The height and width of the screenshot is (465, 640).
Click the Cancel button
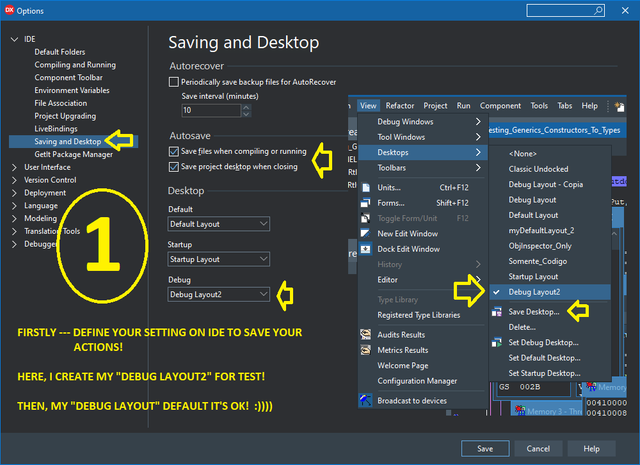point(538,449)
